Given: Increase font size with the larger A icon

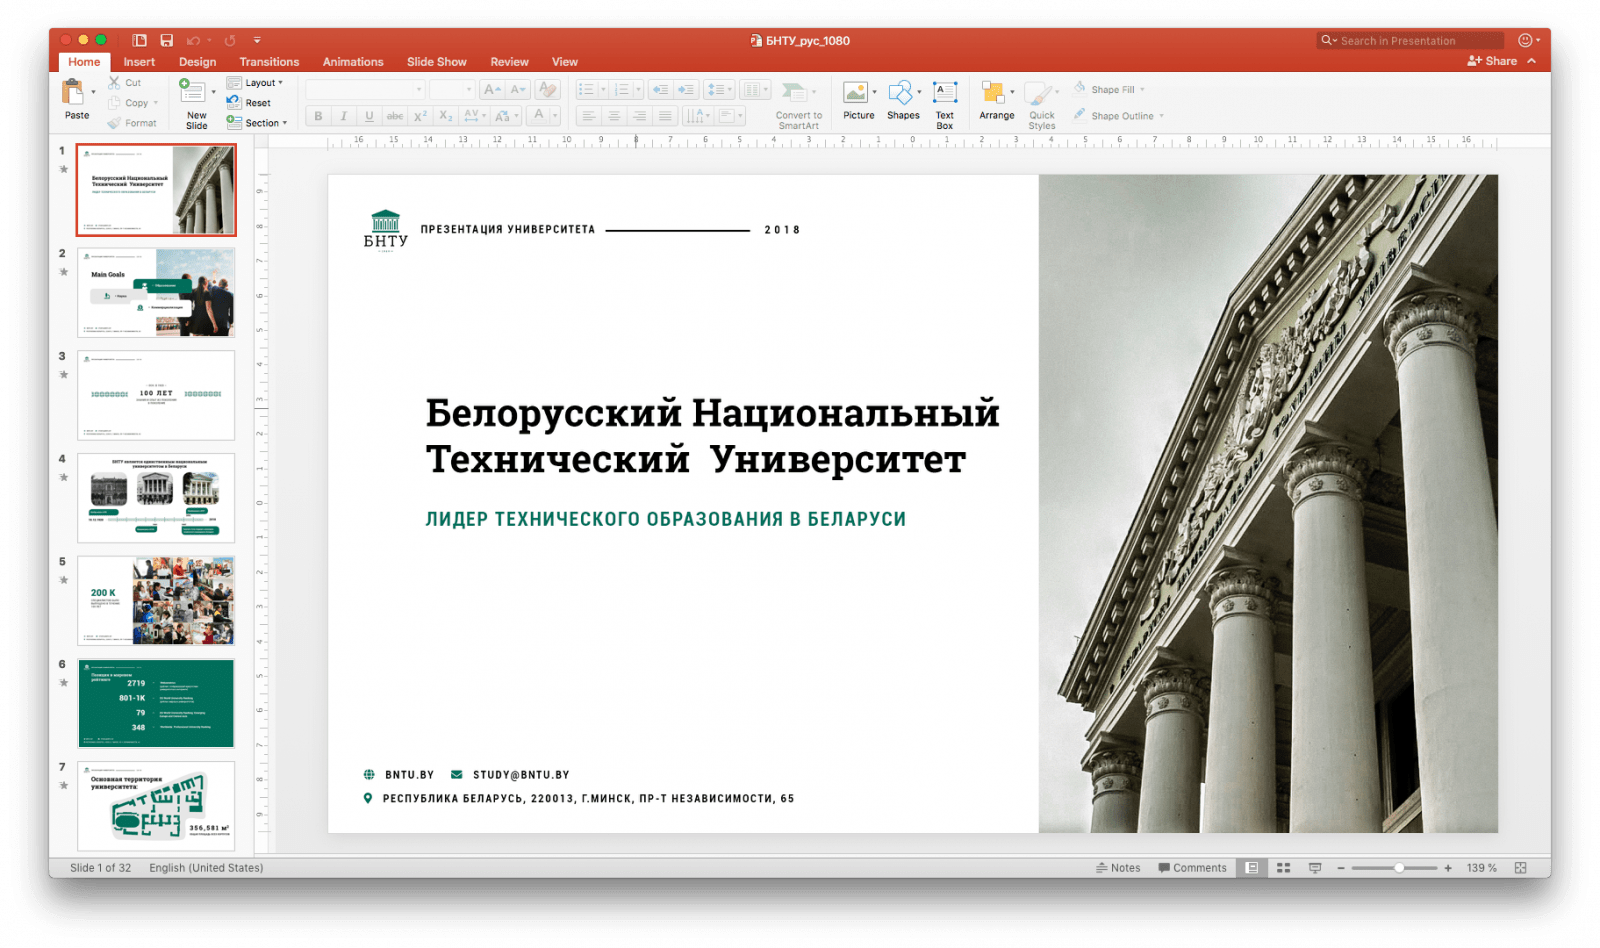Looking at the screenshot, I should click(x=491, y=90).
